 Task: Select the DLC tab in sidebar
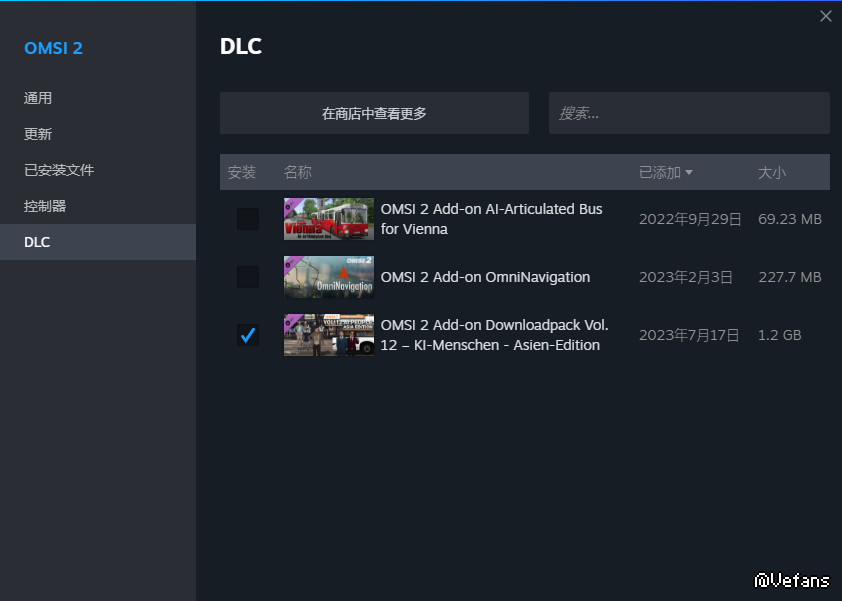click(x=98, y=242)
